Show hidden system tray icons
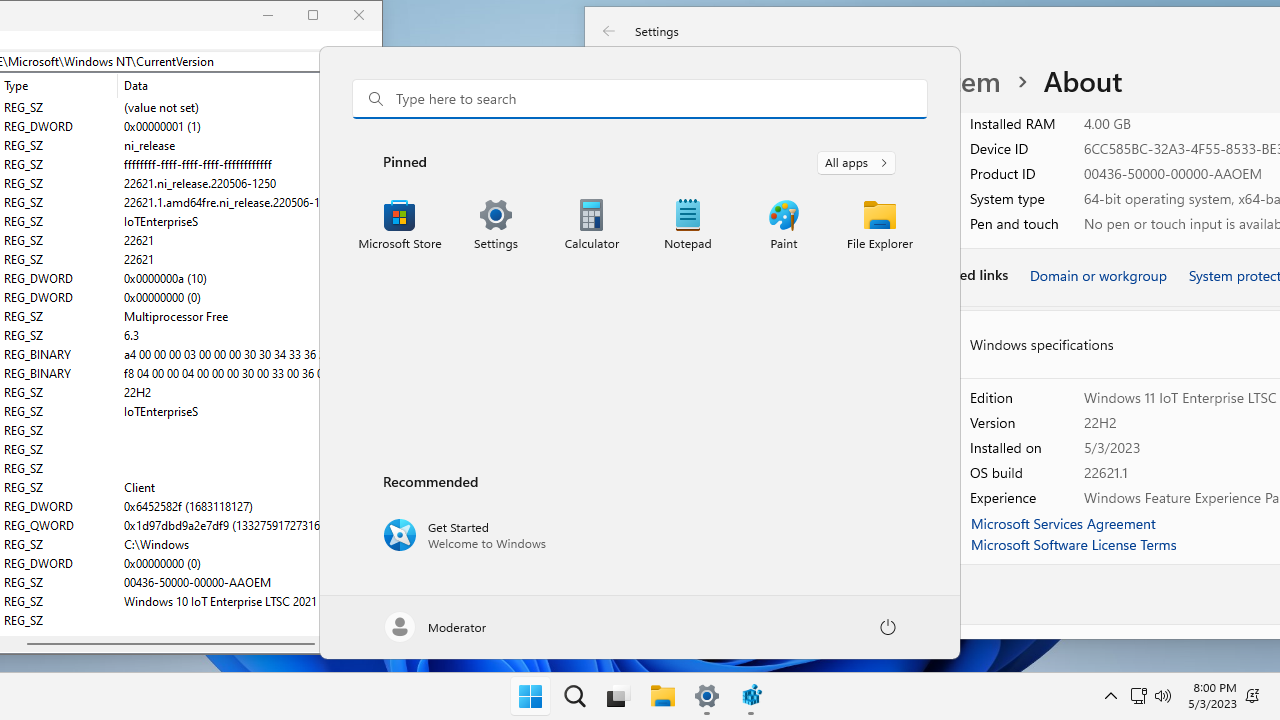 click(x=1111, y=696)
